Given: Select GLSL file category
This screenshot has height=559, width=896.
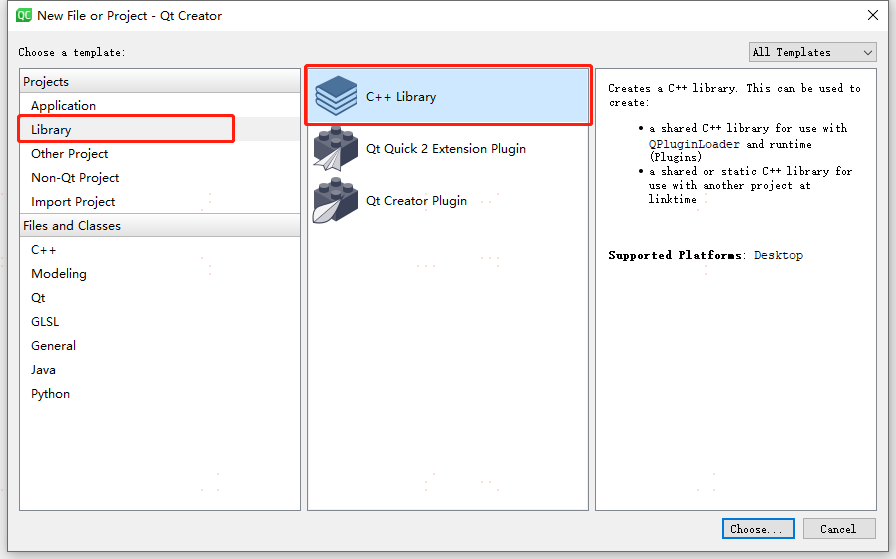Looking at the screenshot, I should (x=160, y=322).
